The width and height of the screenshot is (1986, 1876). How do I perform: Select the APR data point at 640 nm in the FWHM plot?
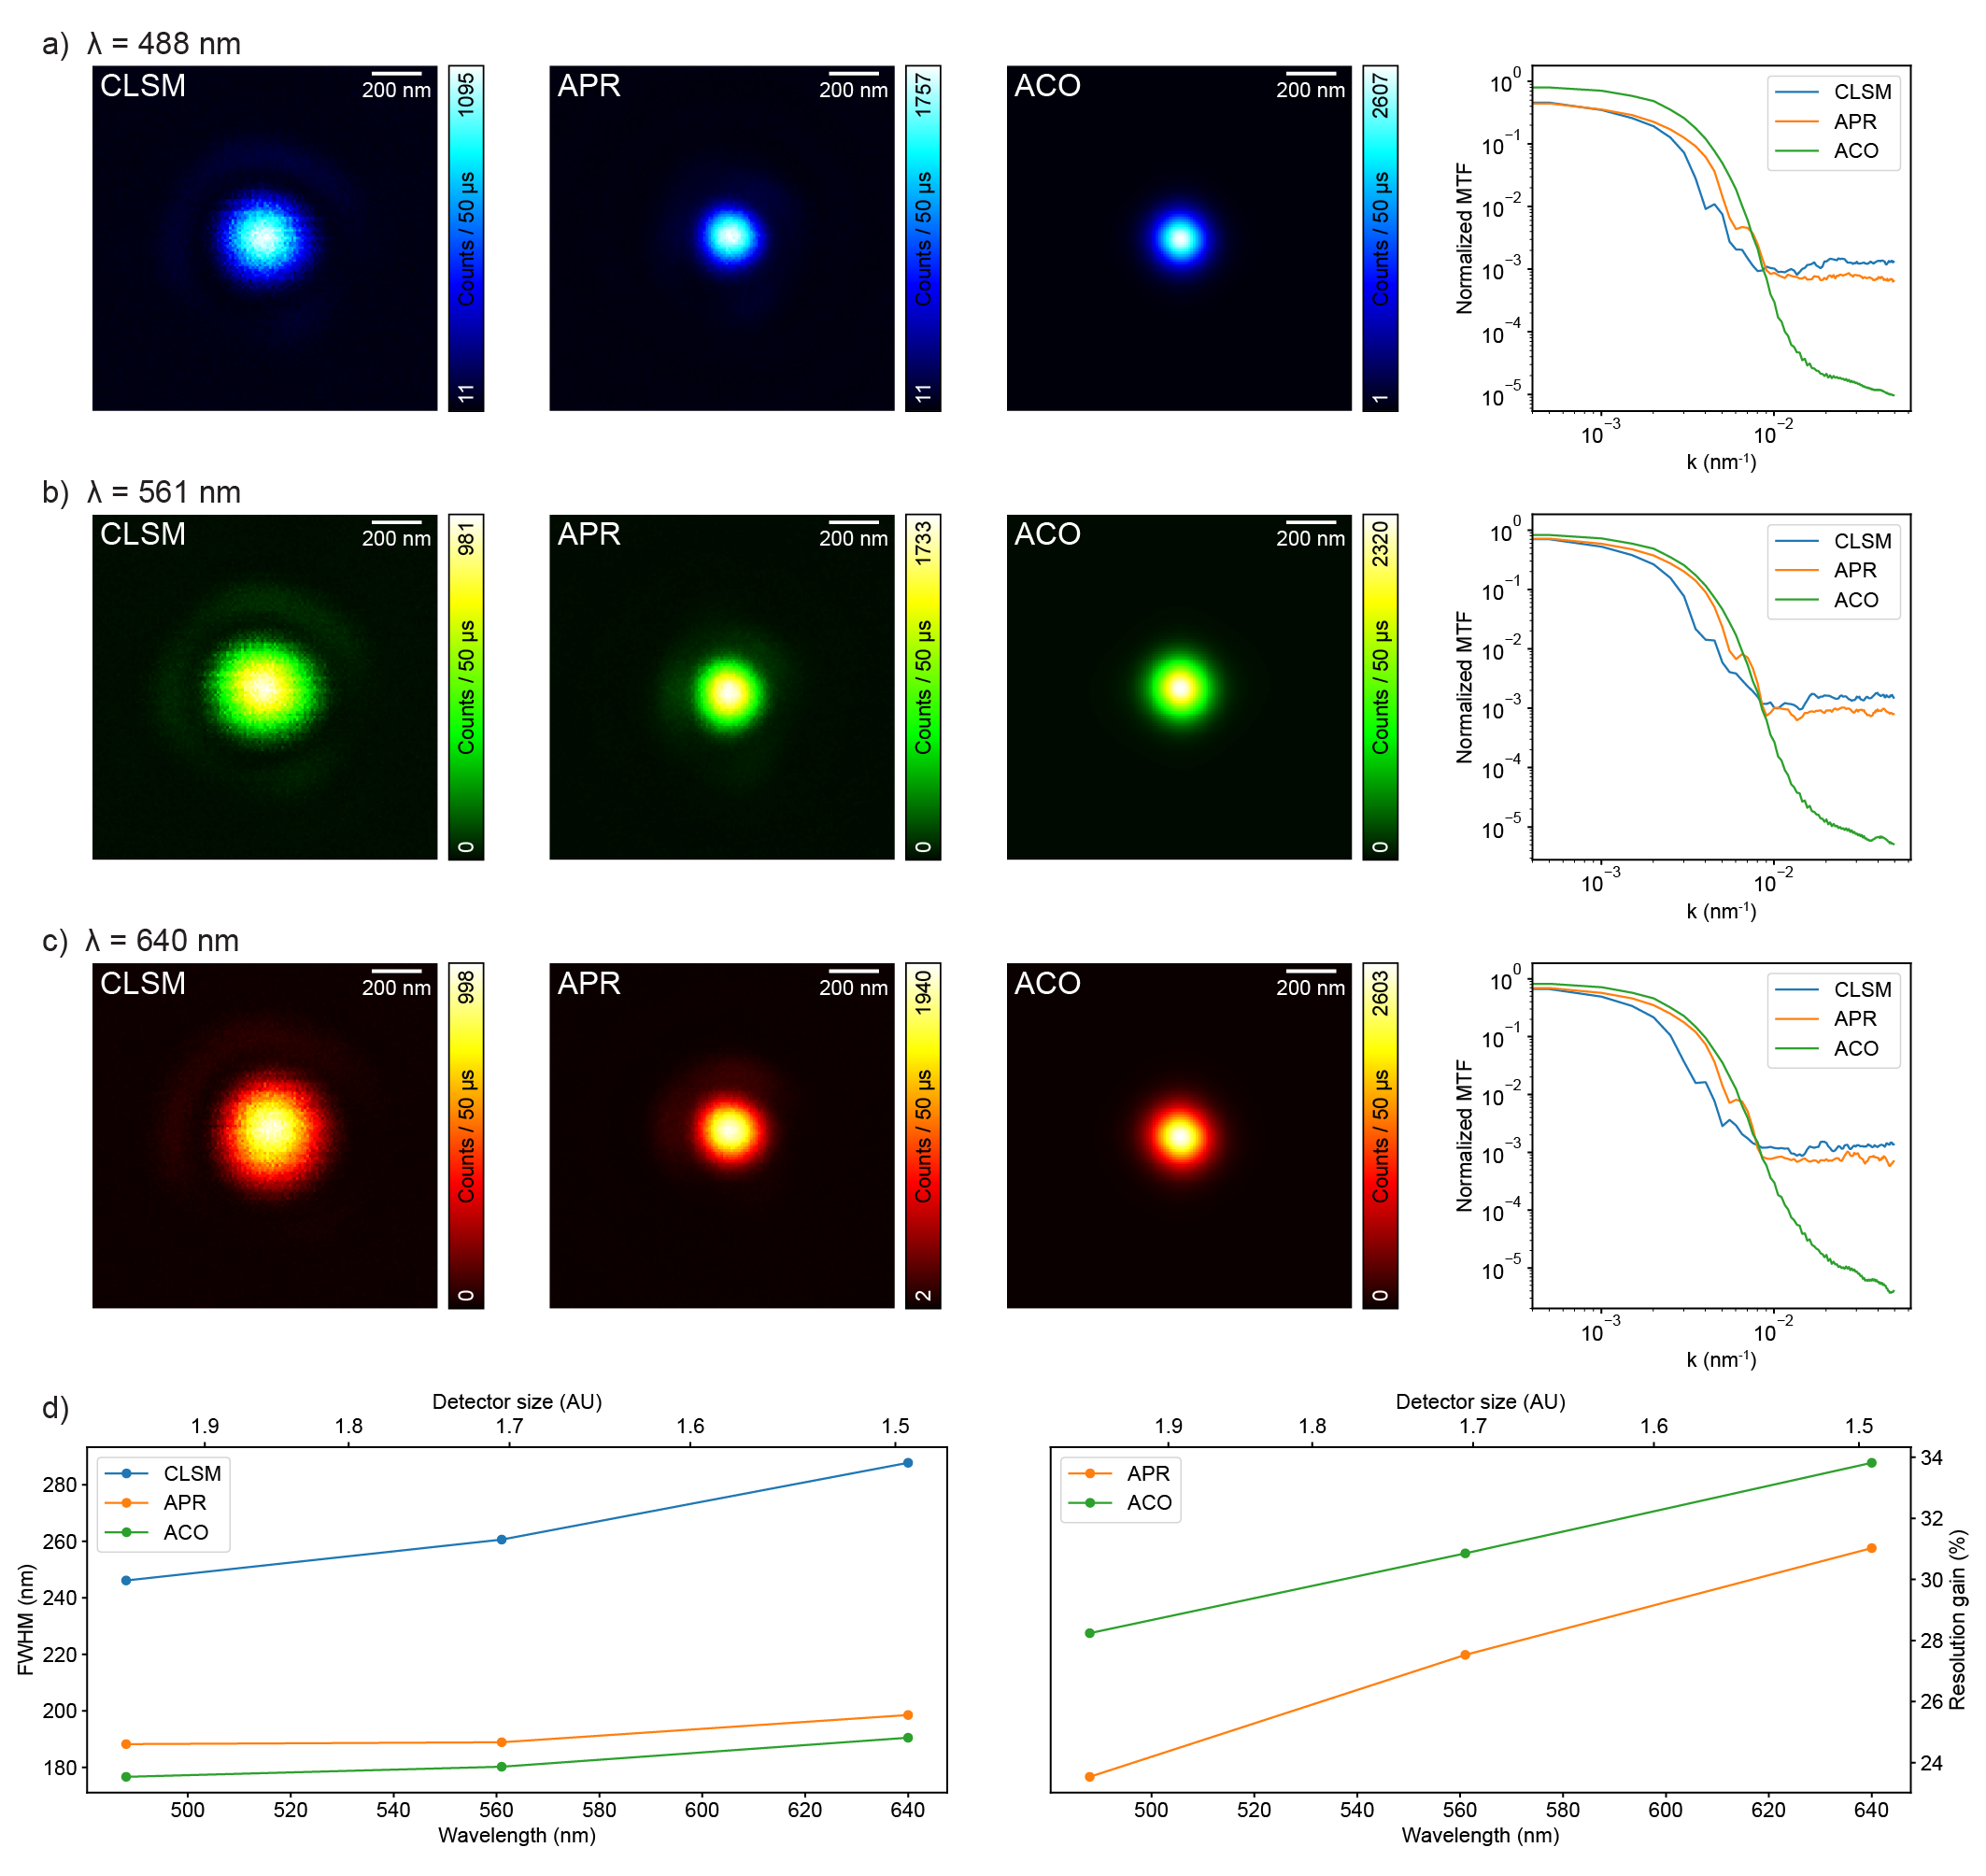(x=907, y=1715)
